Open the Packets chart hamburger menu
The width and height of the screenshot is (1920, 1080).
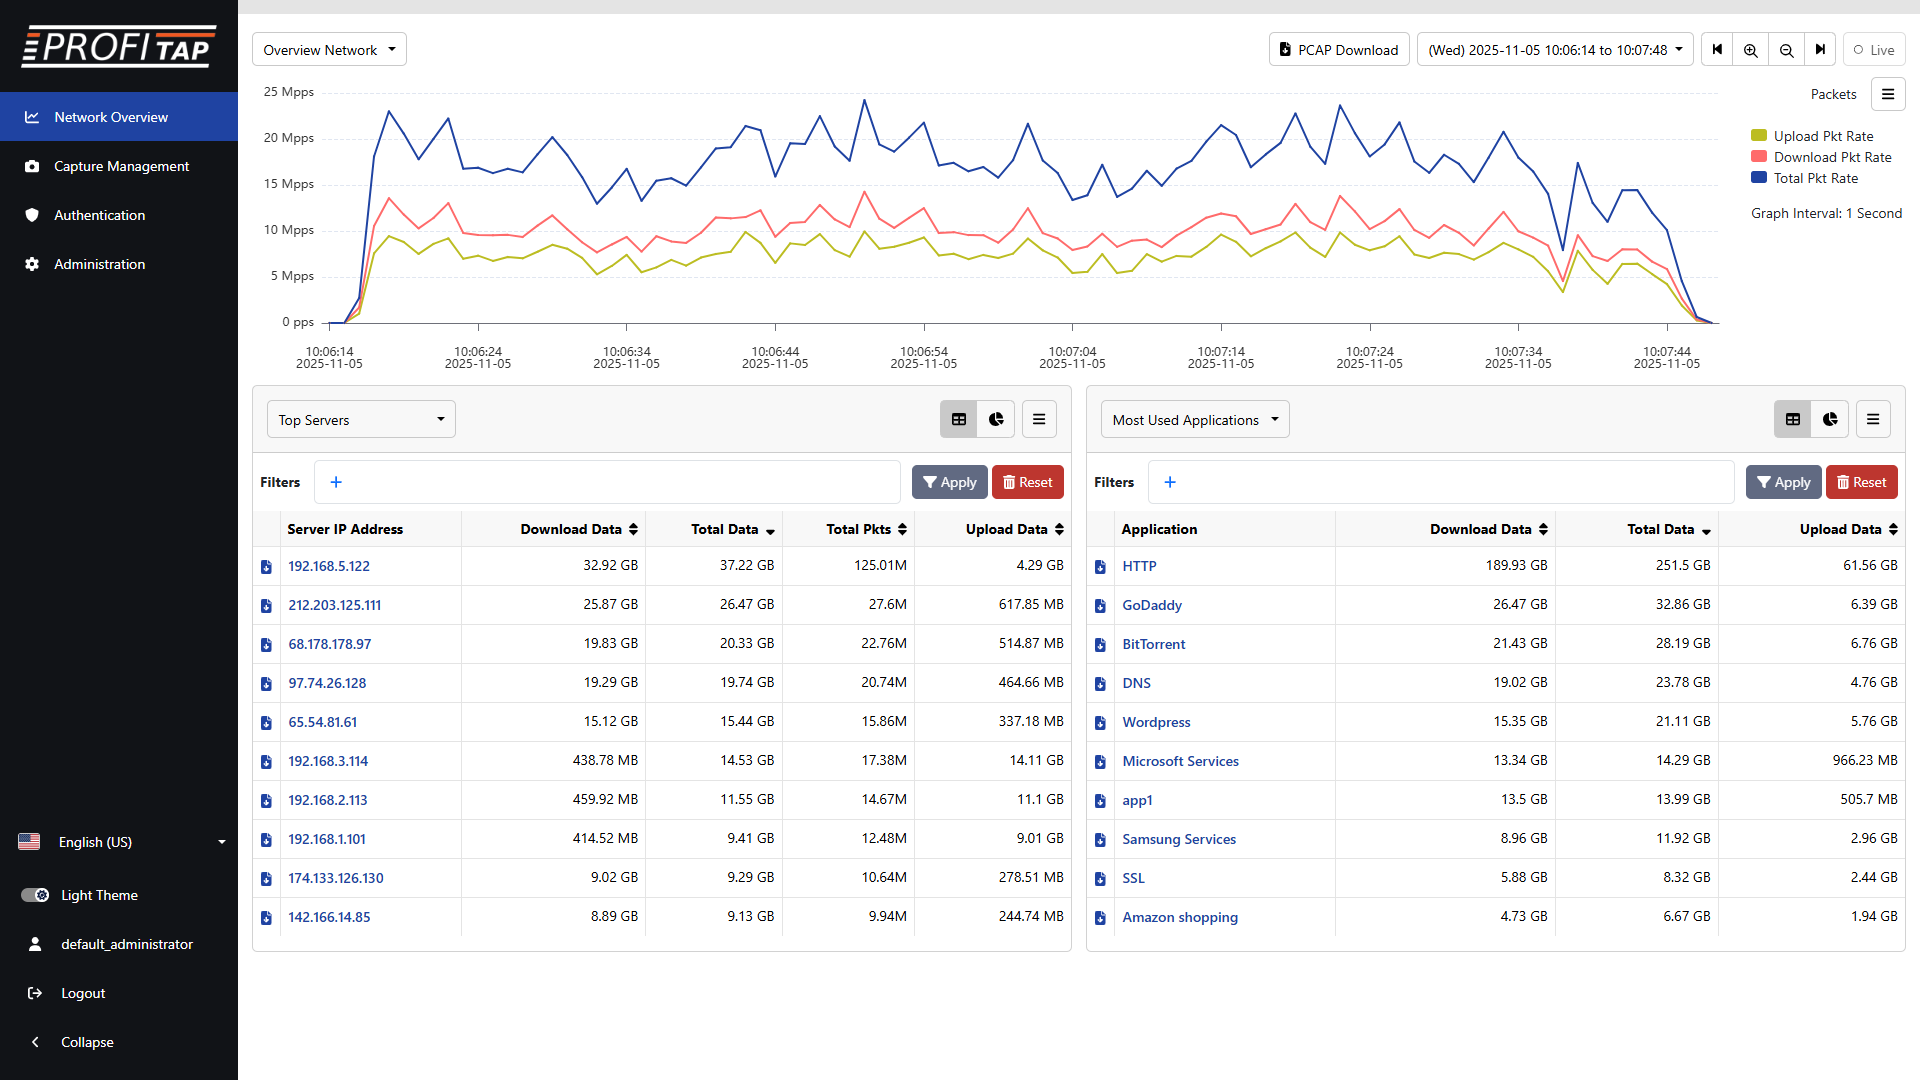coord(1888,94)
